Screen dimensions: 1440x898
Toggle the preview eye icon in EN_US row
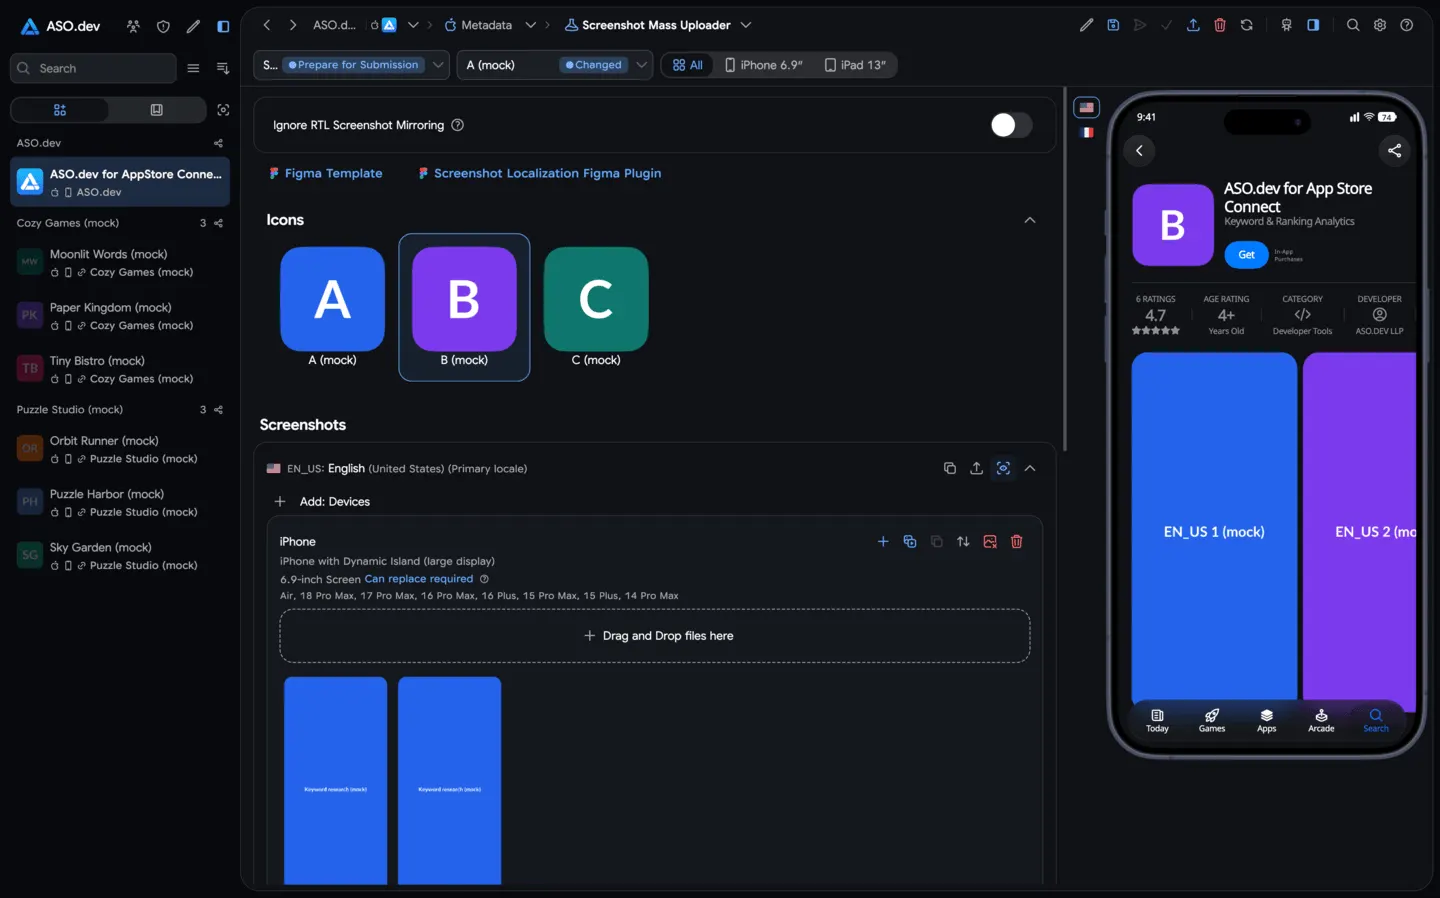(x=1003, y=468)
